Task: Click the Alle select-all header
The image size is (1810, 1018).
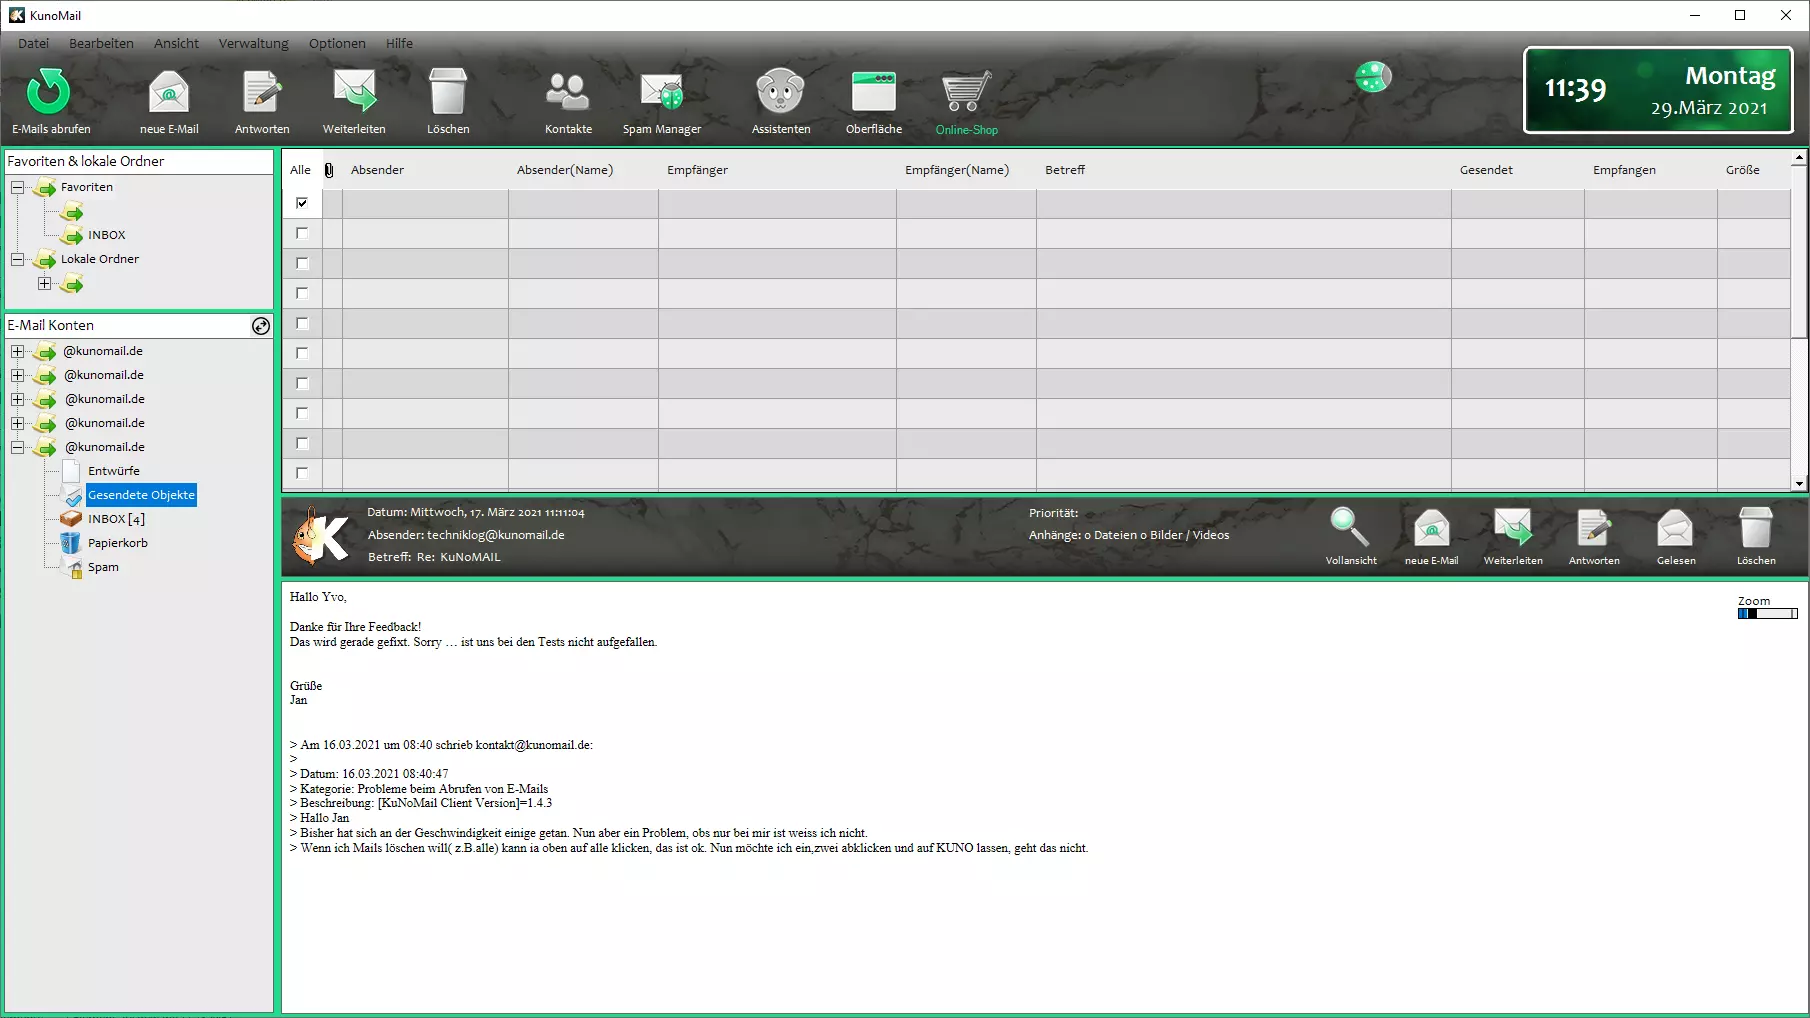Action: pos(300,170)
